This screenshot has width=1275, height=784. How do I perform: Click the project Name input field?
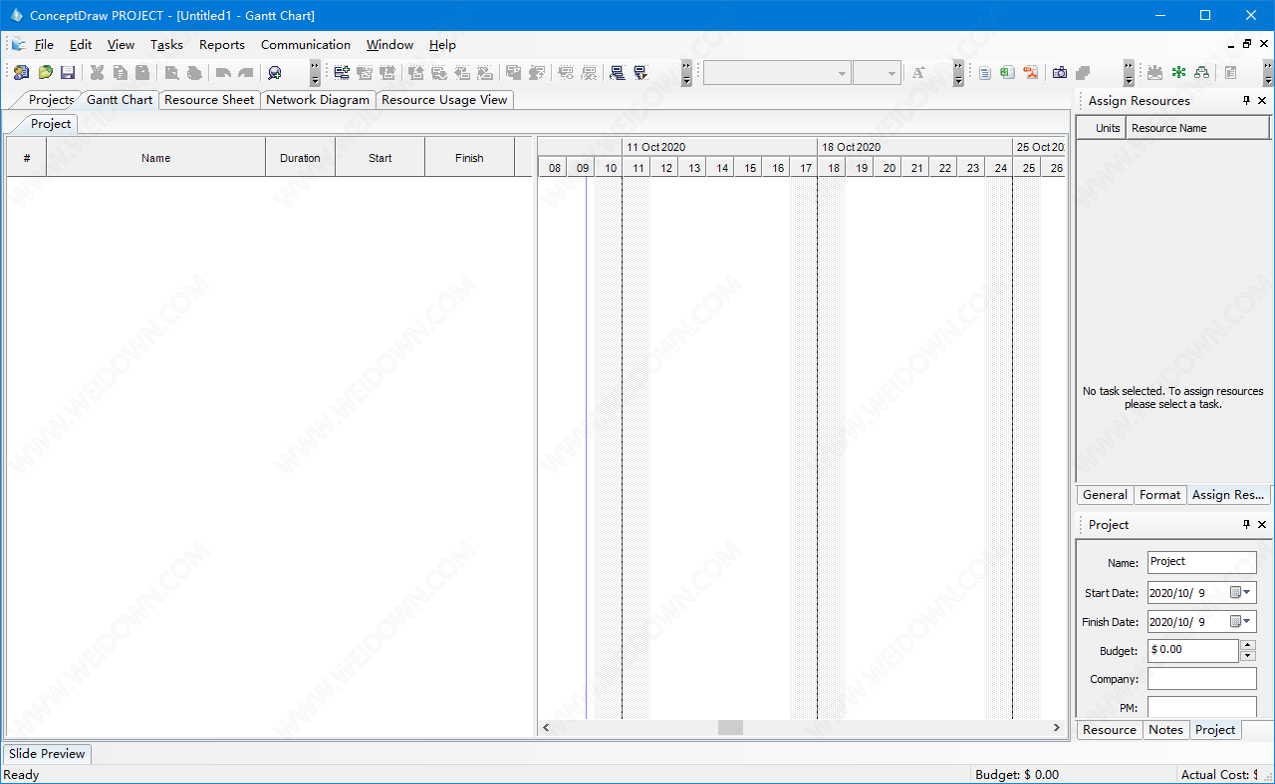pos(1202,562)
